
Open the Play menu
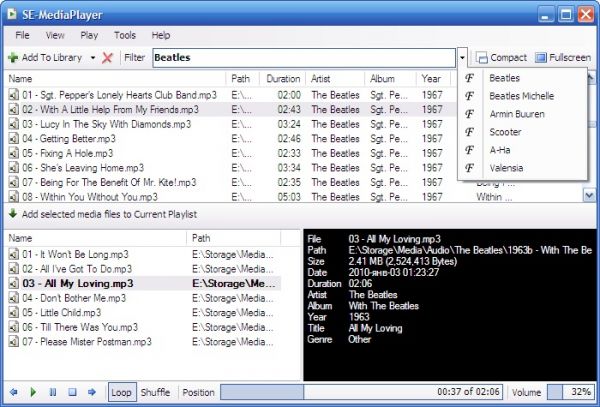89,35
